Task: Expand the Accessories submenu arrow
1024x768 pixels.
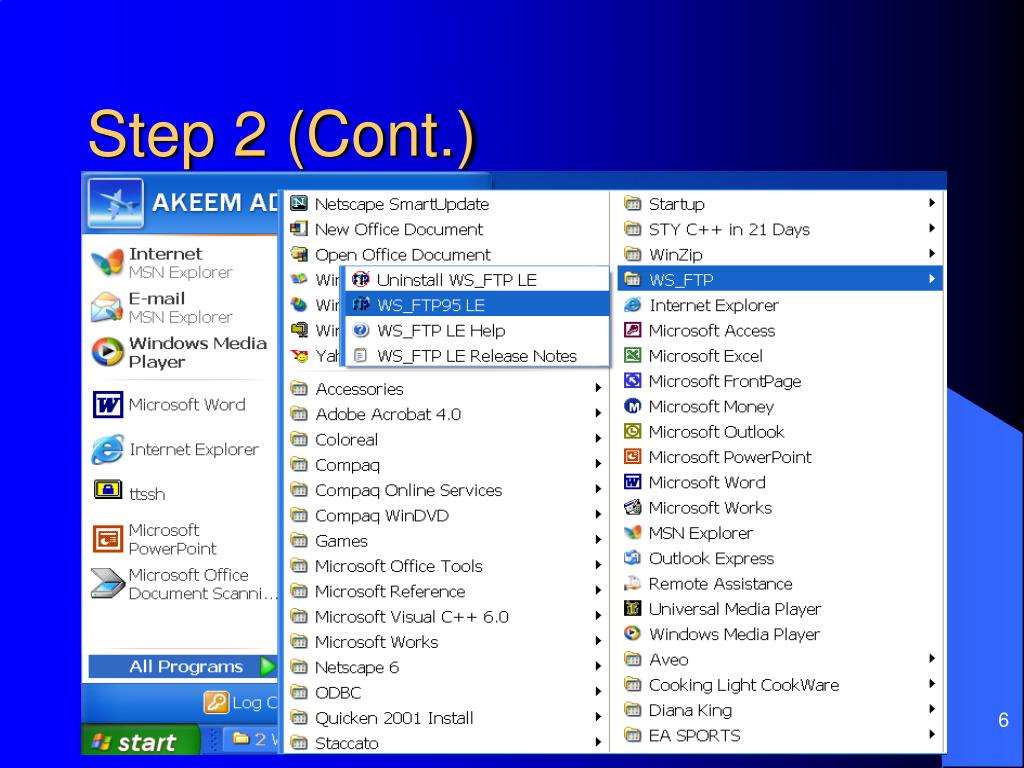Action: (598, 388)
